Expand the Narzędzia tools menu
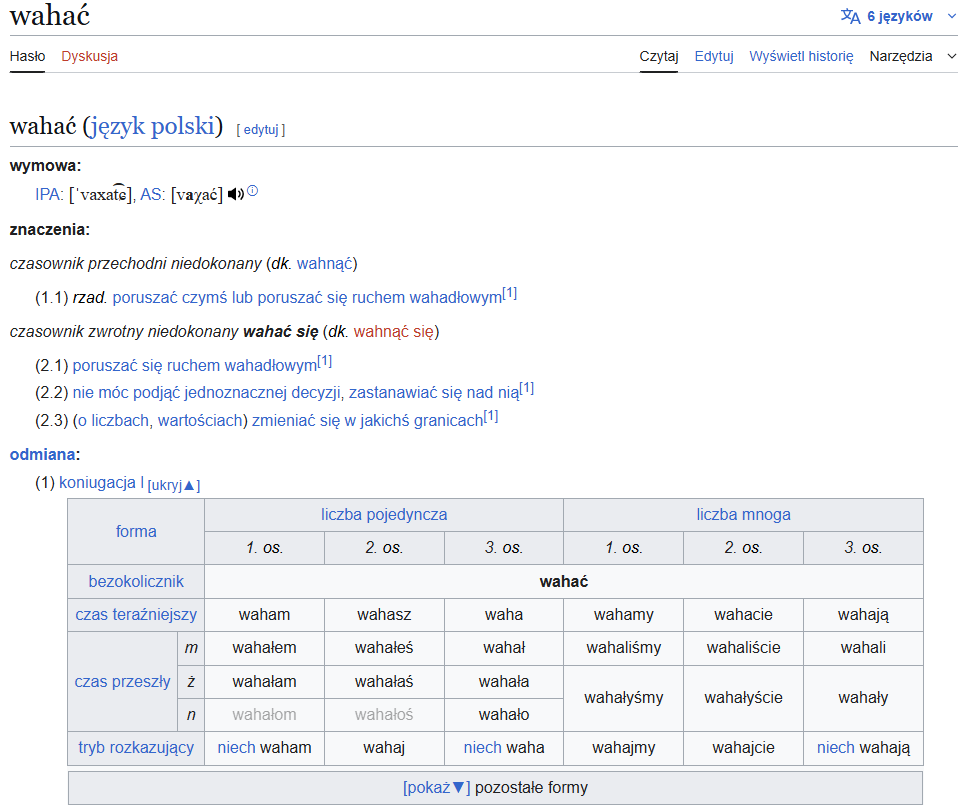Viewport: 965px width, 809px height. pos(912,56)
